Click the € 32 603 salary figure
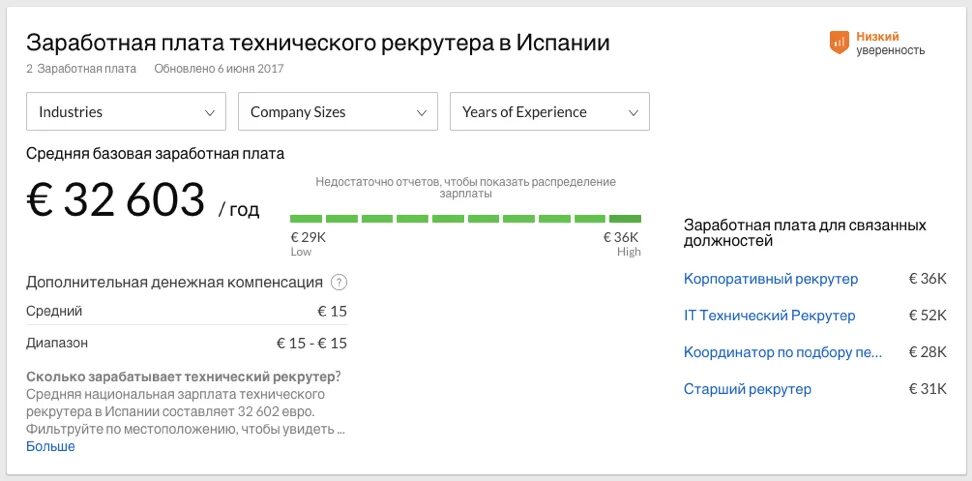This screenshot has width=972, height=481. click(x=115, y=201)
